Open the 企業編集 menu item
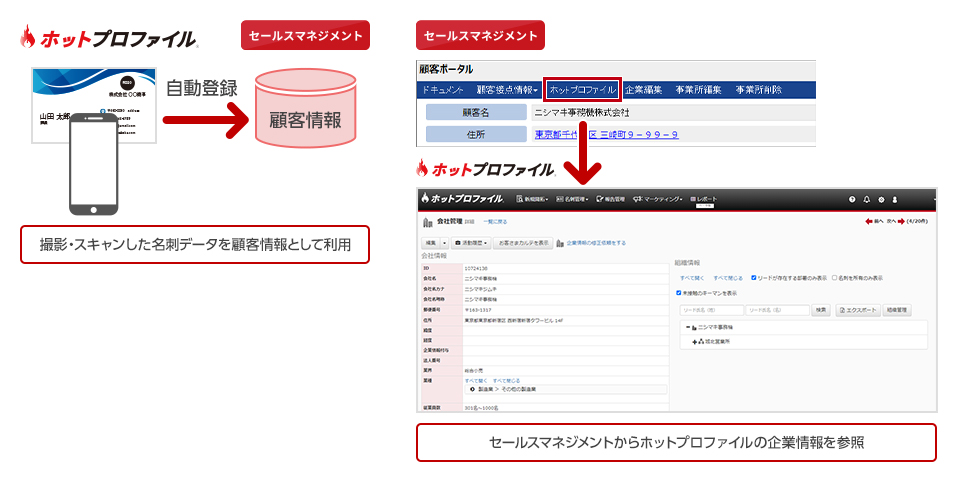This screenshot has height=482, width=958. pyautogui.click(x=644, y=90)
